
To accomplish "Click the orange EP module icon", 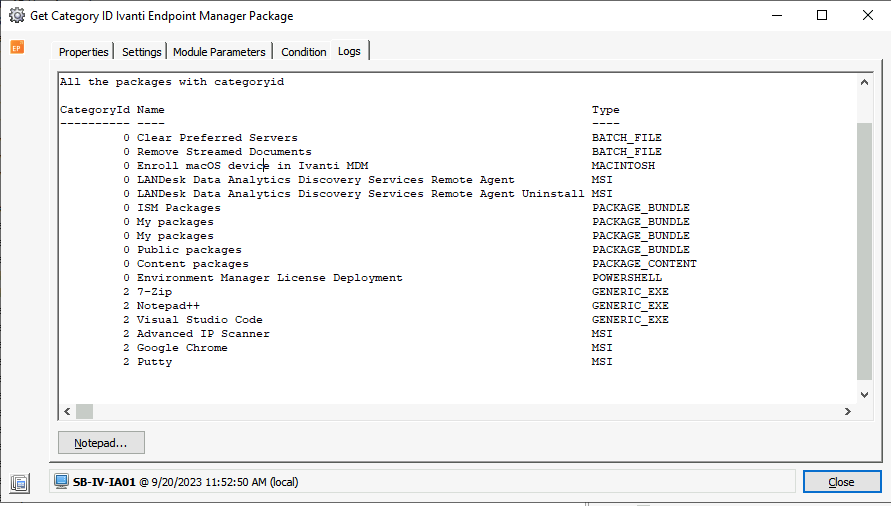I will [x=17, y=47].
